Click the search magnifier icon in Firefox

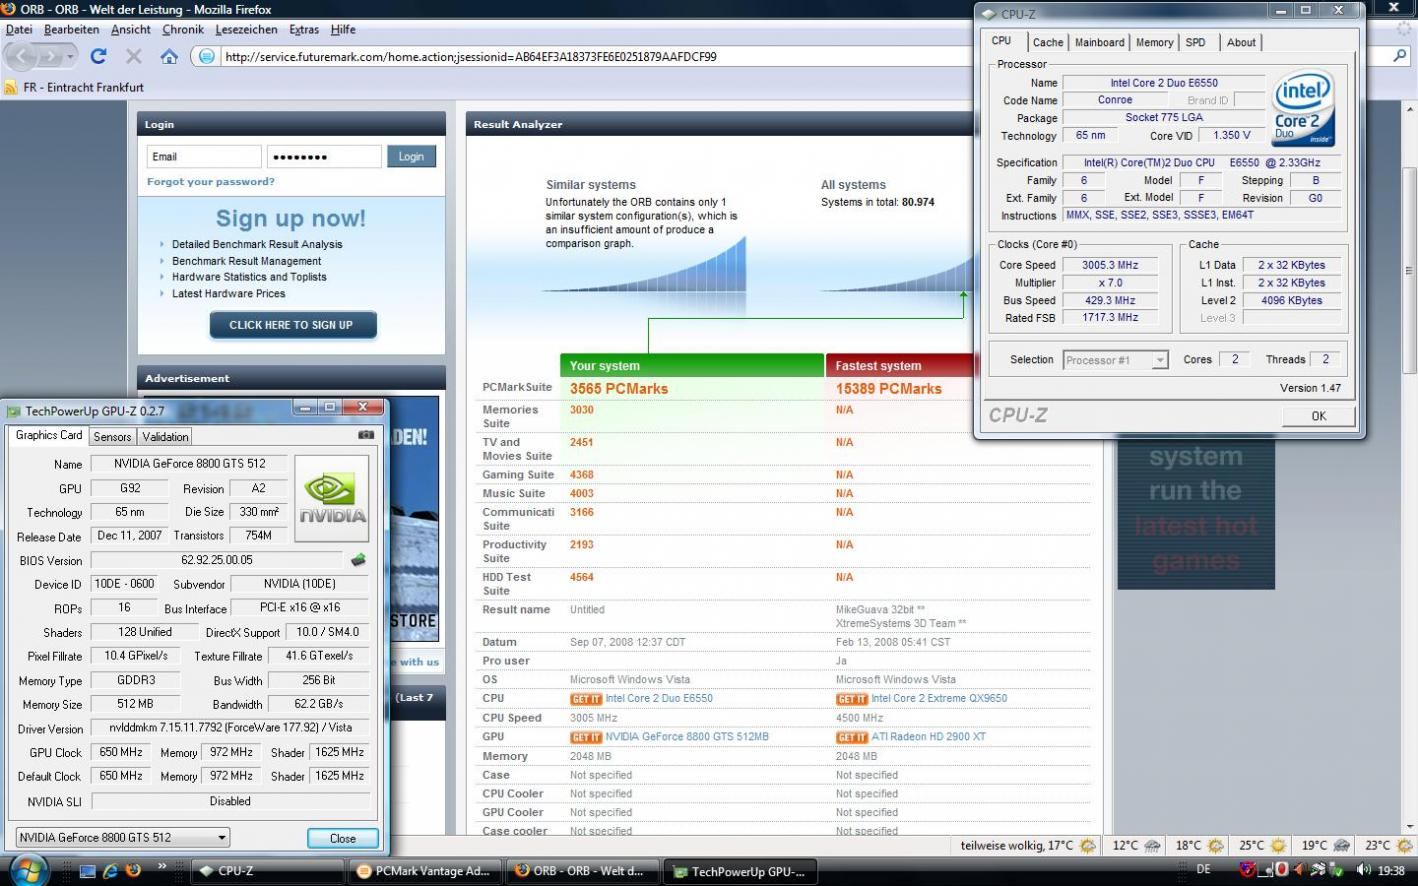pyautogui.click(x=1400, y=56)
